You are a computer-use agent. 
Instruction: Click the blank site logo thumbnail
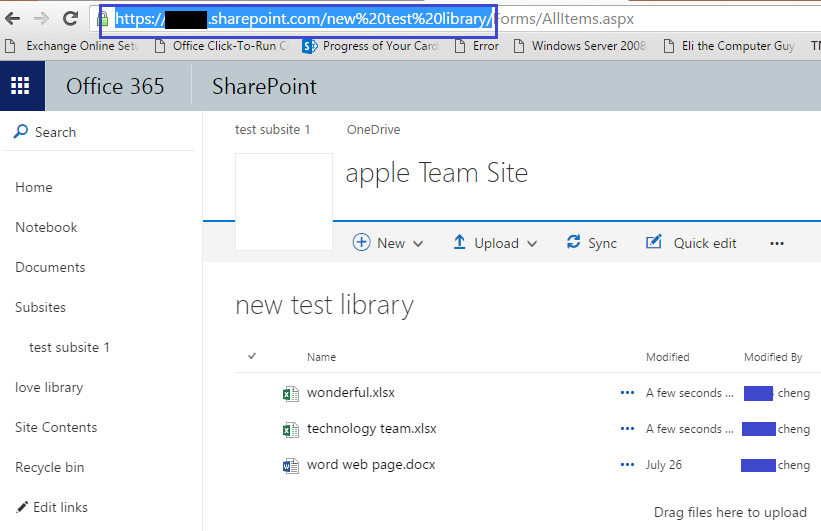pos(284,202)
